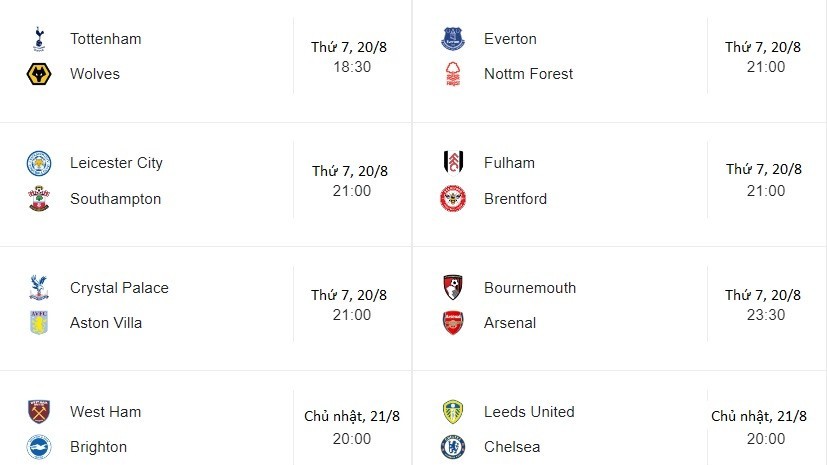The width and height of the screenshot is (827, 465).
Task: Open the West Ham team name
Action: point(105,412)
